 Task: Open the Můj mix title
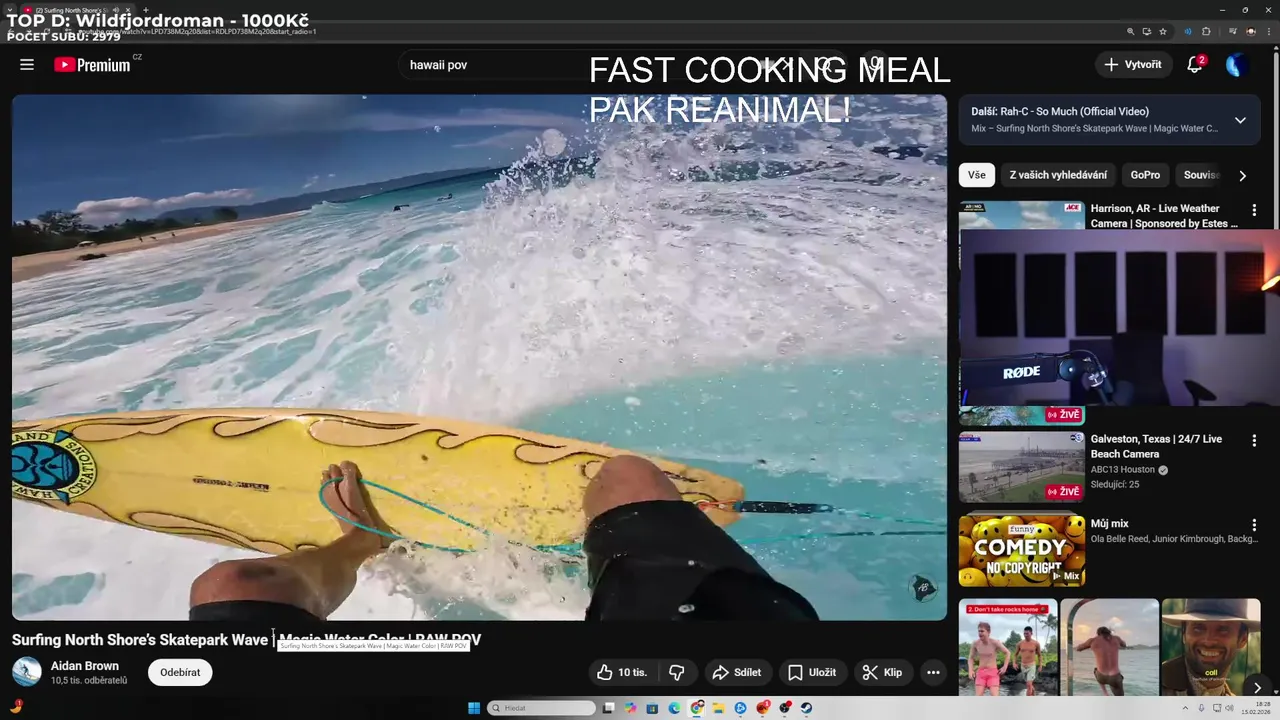pos(1109,523)
